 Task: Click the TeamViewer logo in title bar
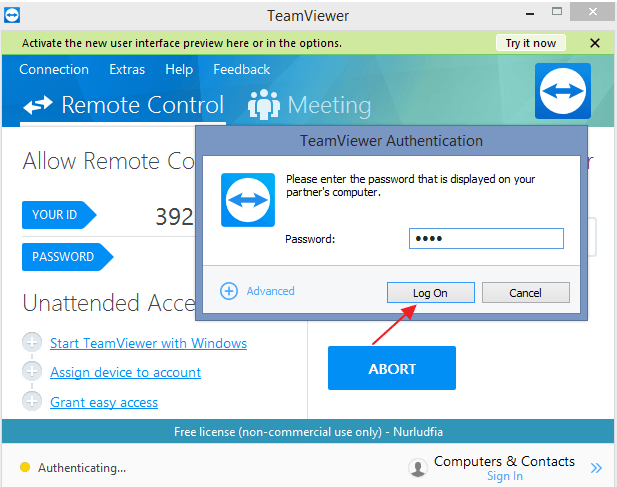12,15
